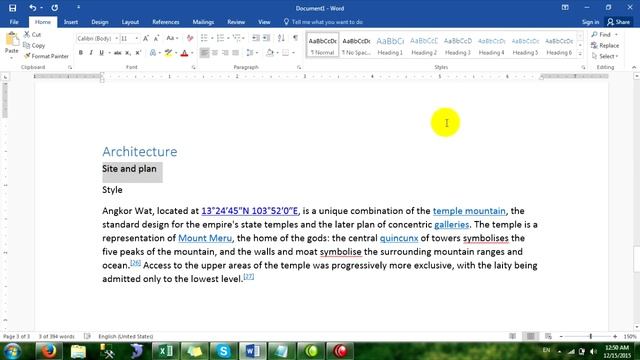This screenshot has width=640, height=360.
Task: Center the paragraph text
Action: pyautogui.click(x=215, y=53)
